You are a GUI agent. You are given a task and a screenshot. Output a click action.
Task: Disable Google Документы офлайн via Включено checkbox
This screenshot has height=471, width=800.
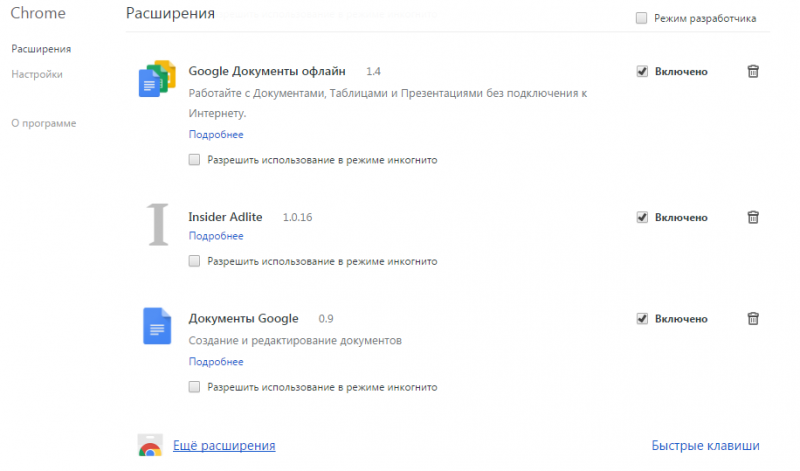pos(641,72)
